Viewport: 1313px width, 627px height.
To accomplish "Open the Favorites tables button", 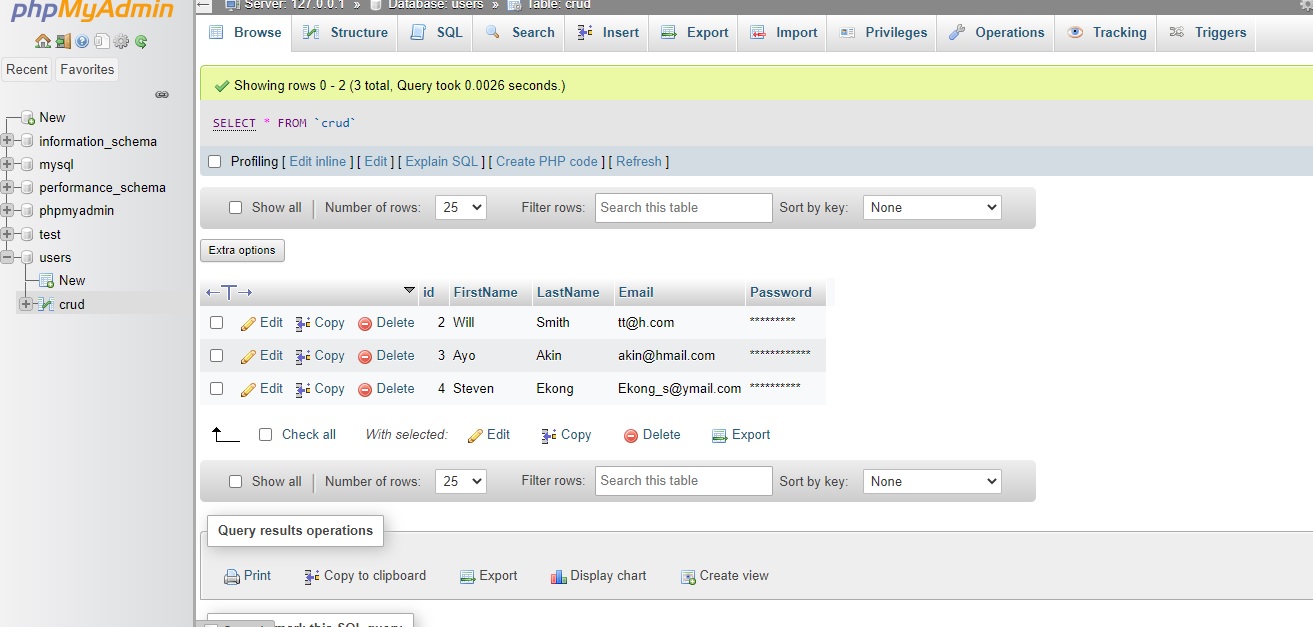I will [x=87, y=69].
